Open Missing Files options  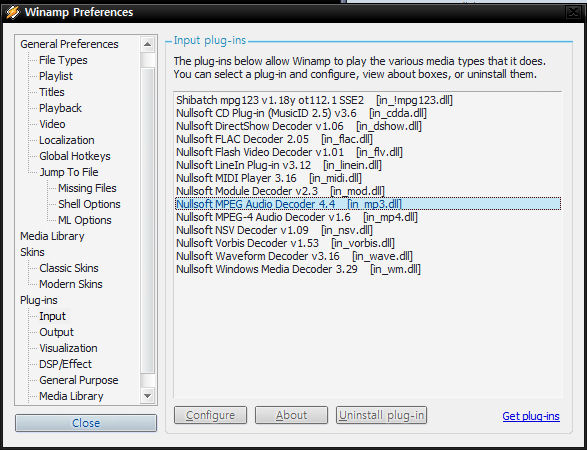point(87,188)
